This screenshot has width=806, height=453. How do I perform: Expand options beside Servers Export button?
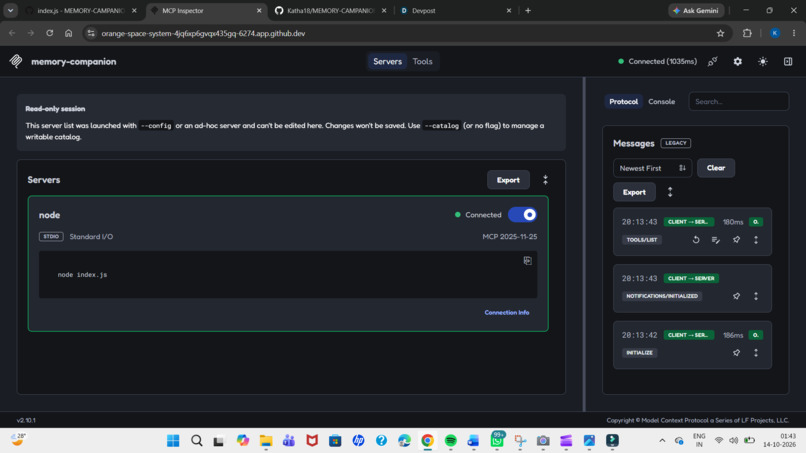tap(545, 180)
